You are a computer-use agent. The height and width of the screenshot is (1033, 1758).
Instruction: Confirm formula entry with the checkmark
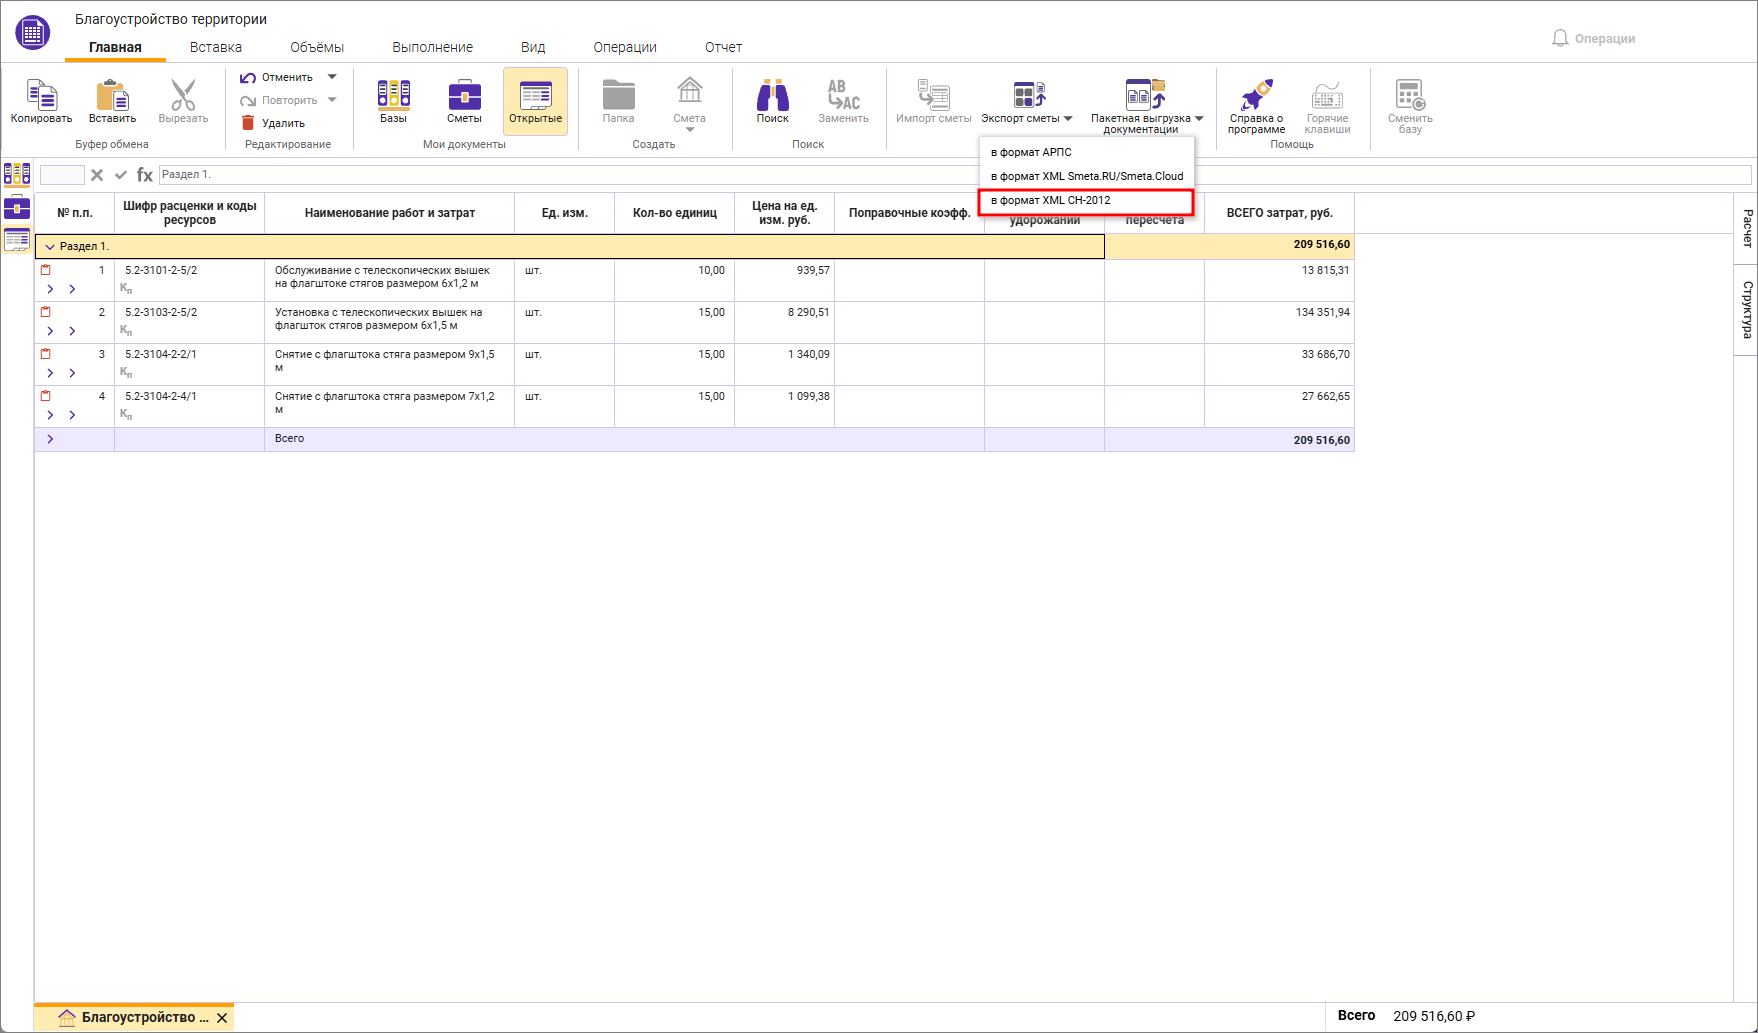click(x=121, y=175)
